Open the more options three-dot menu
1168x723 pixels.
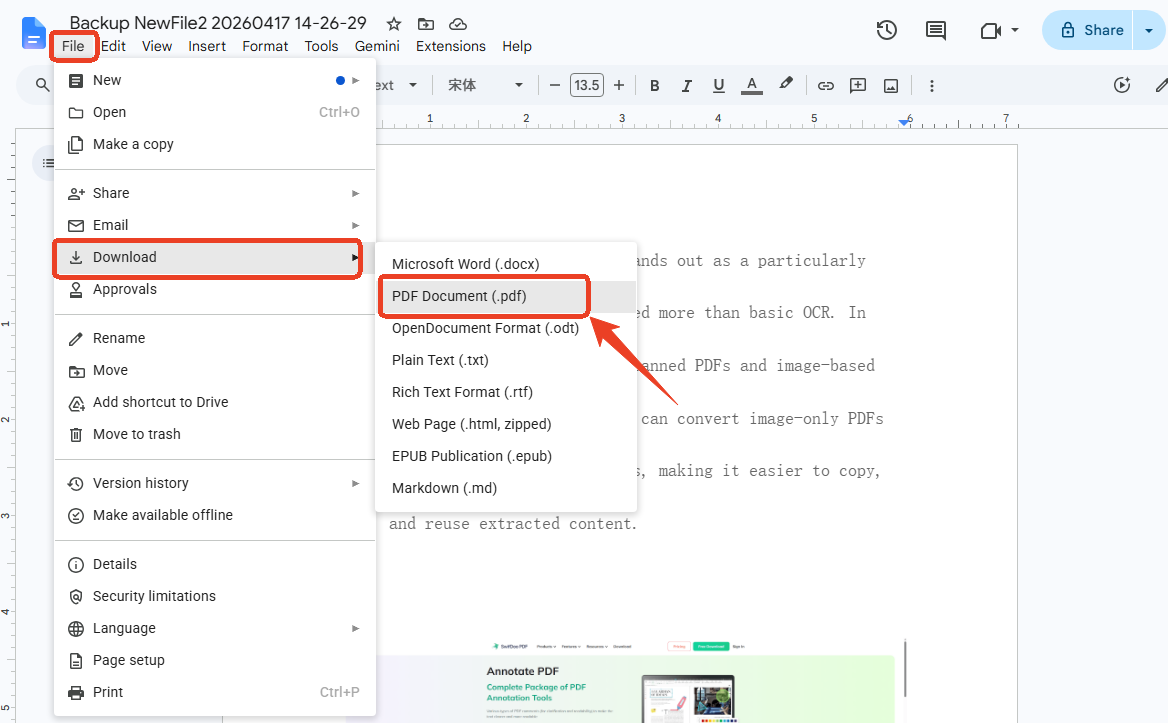(x=931, y=86)
